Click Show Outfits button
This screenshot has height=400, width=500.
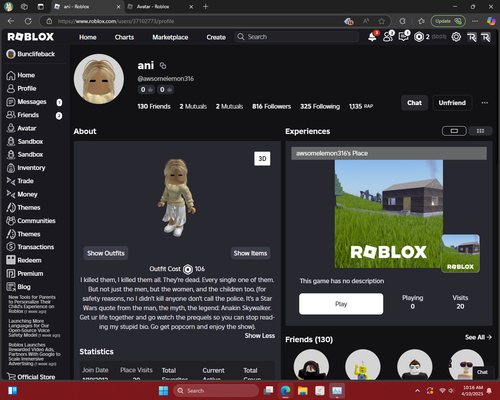pos(106,253)
